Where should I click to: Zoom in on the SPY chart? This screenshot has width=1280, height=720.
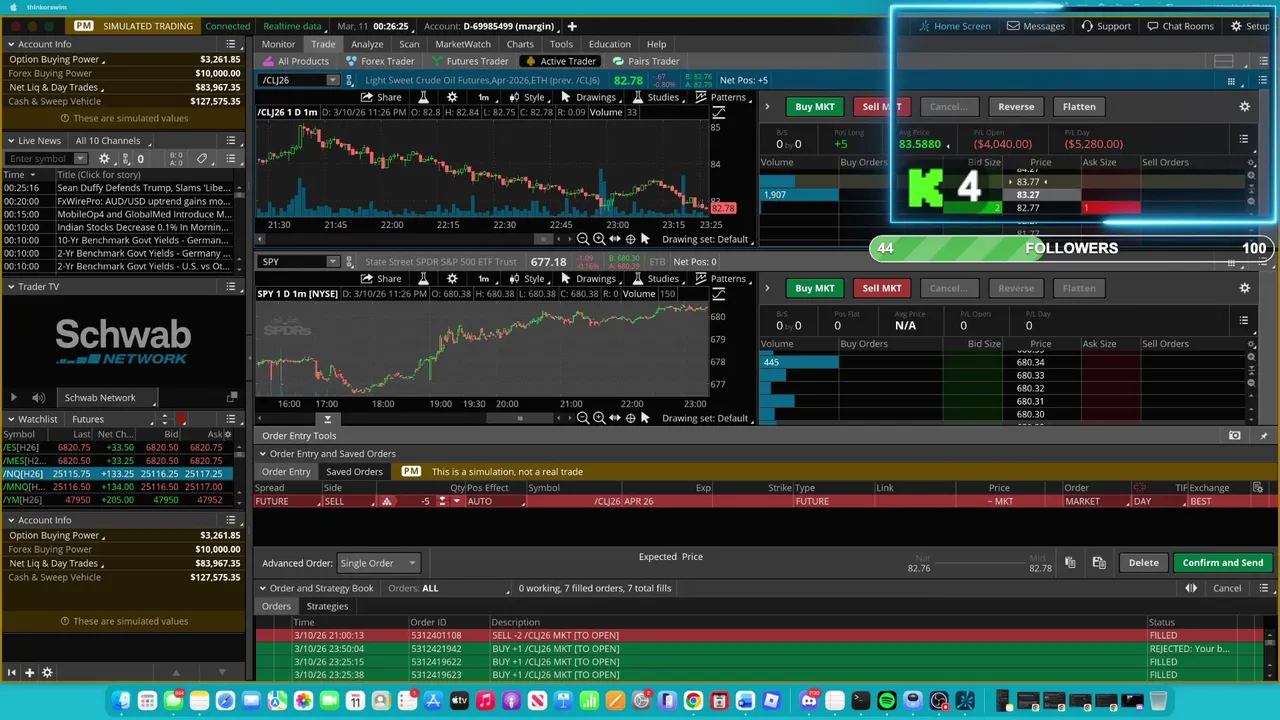(x=598, y=418)
